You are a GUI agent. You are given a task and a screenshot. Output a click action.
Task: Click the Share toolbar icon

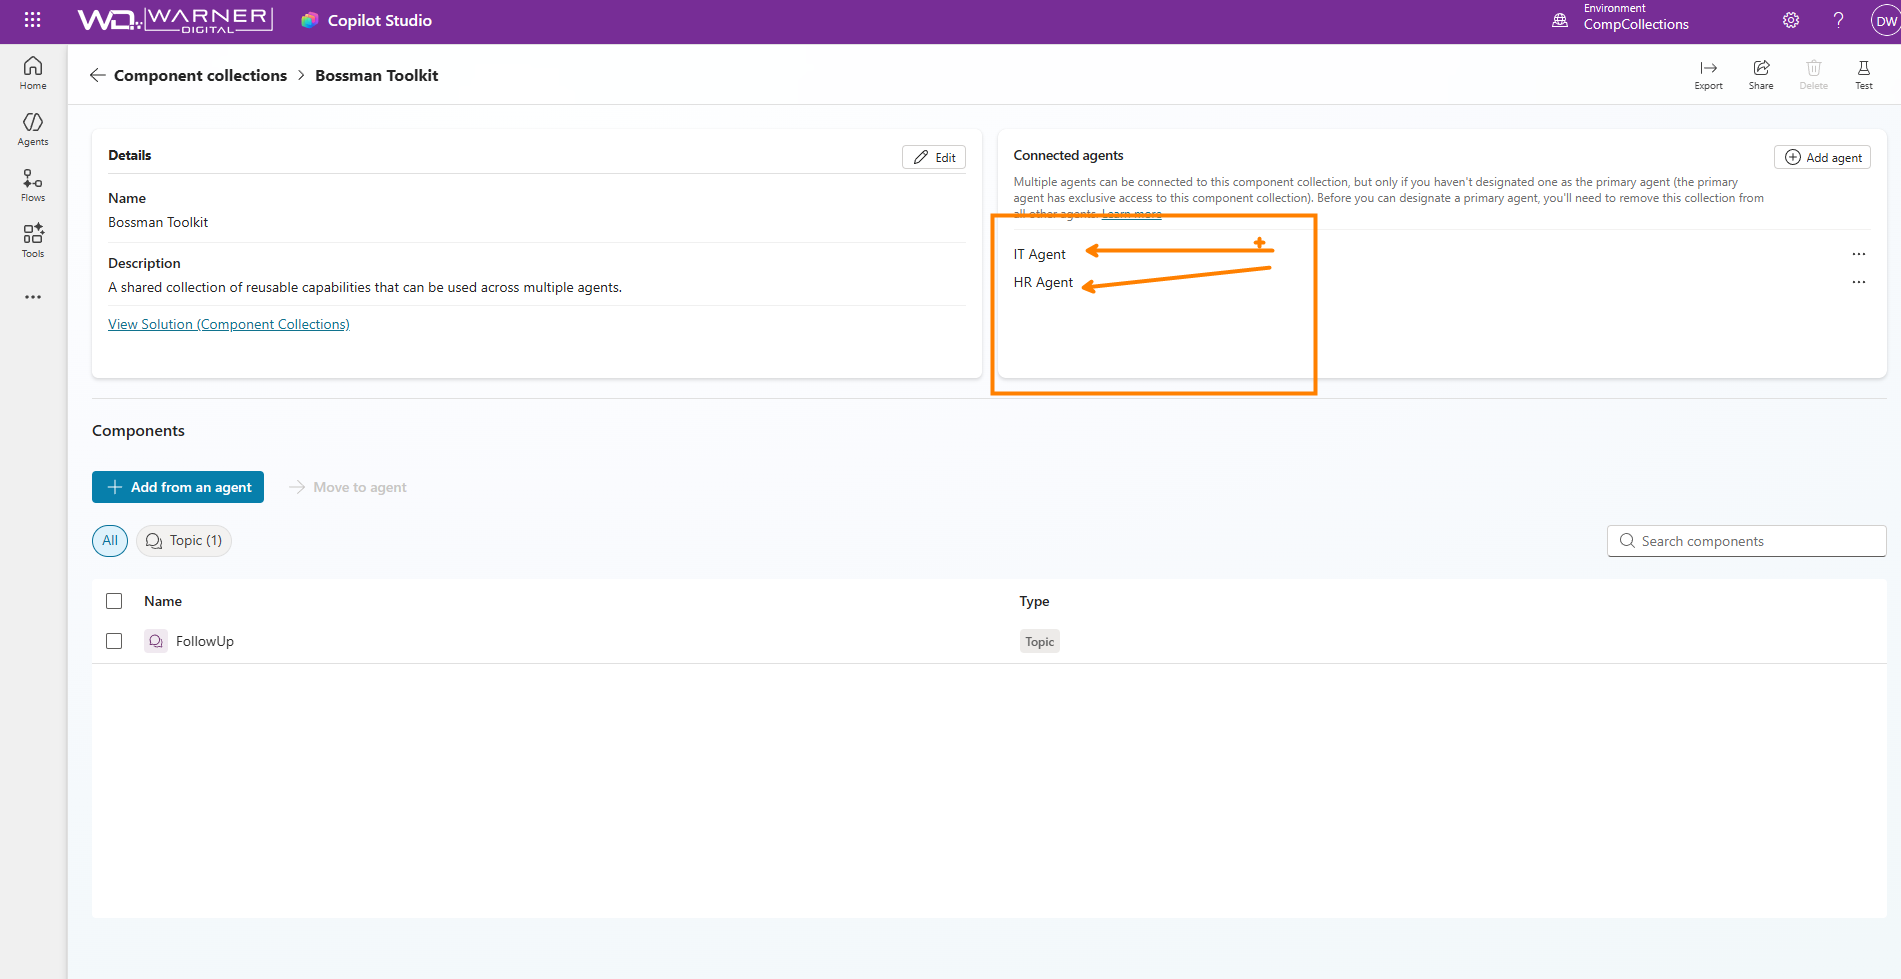pyautogui.click(x=1761, y=74)
